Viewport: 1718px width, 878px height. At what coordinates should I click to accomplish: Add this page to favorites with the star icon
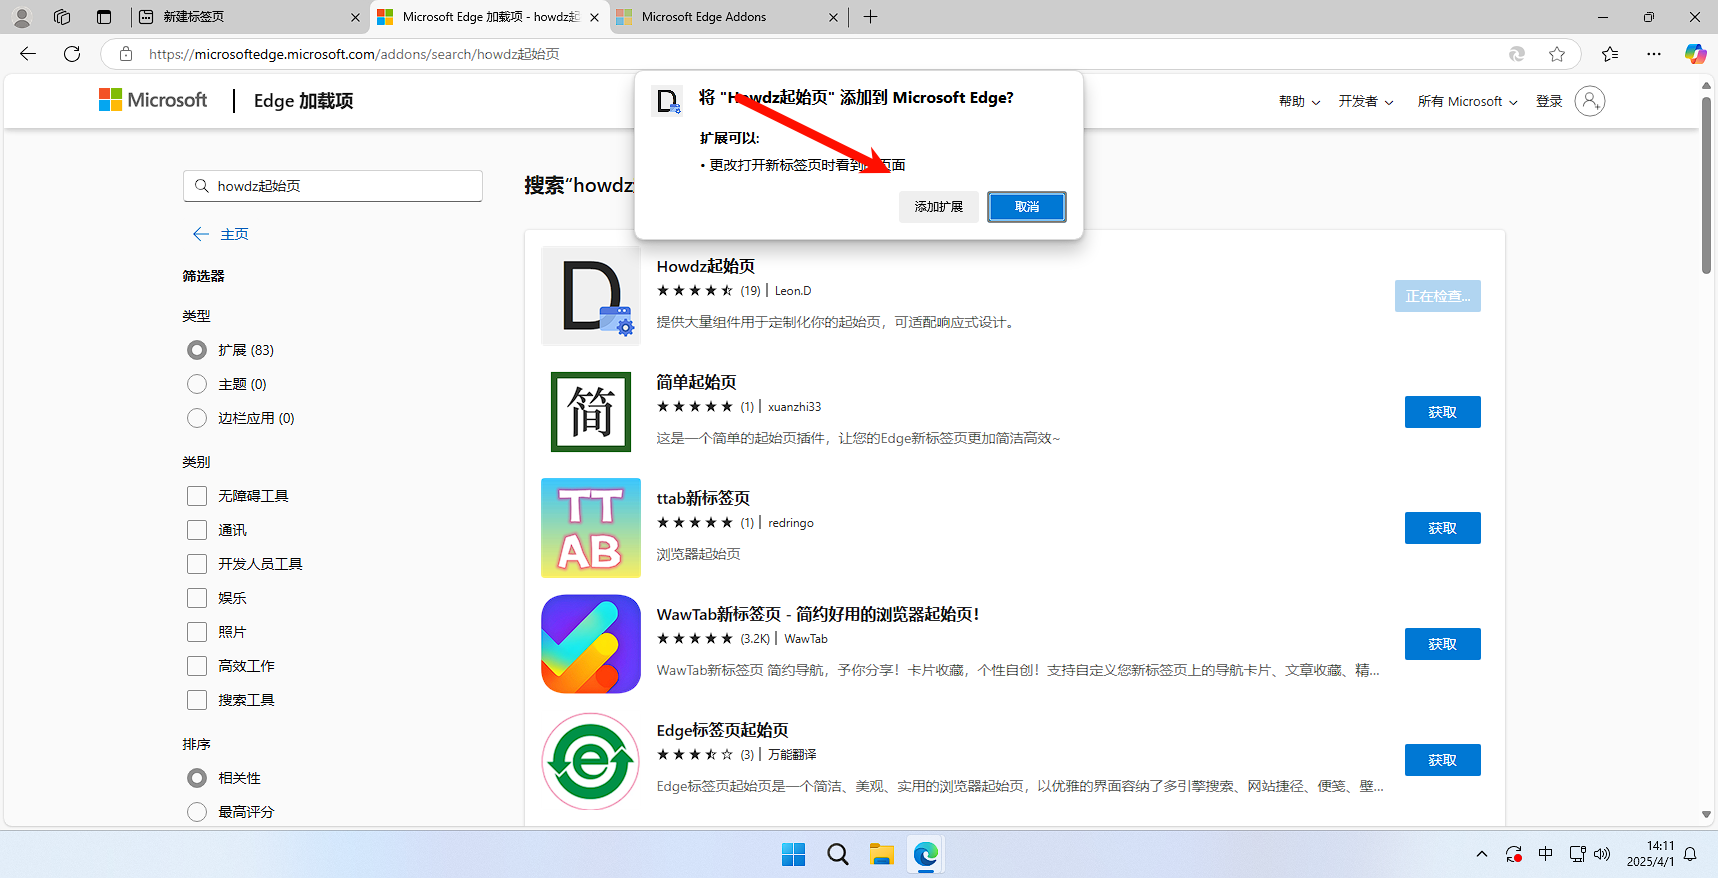(x=1557, y=54)
